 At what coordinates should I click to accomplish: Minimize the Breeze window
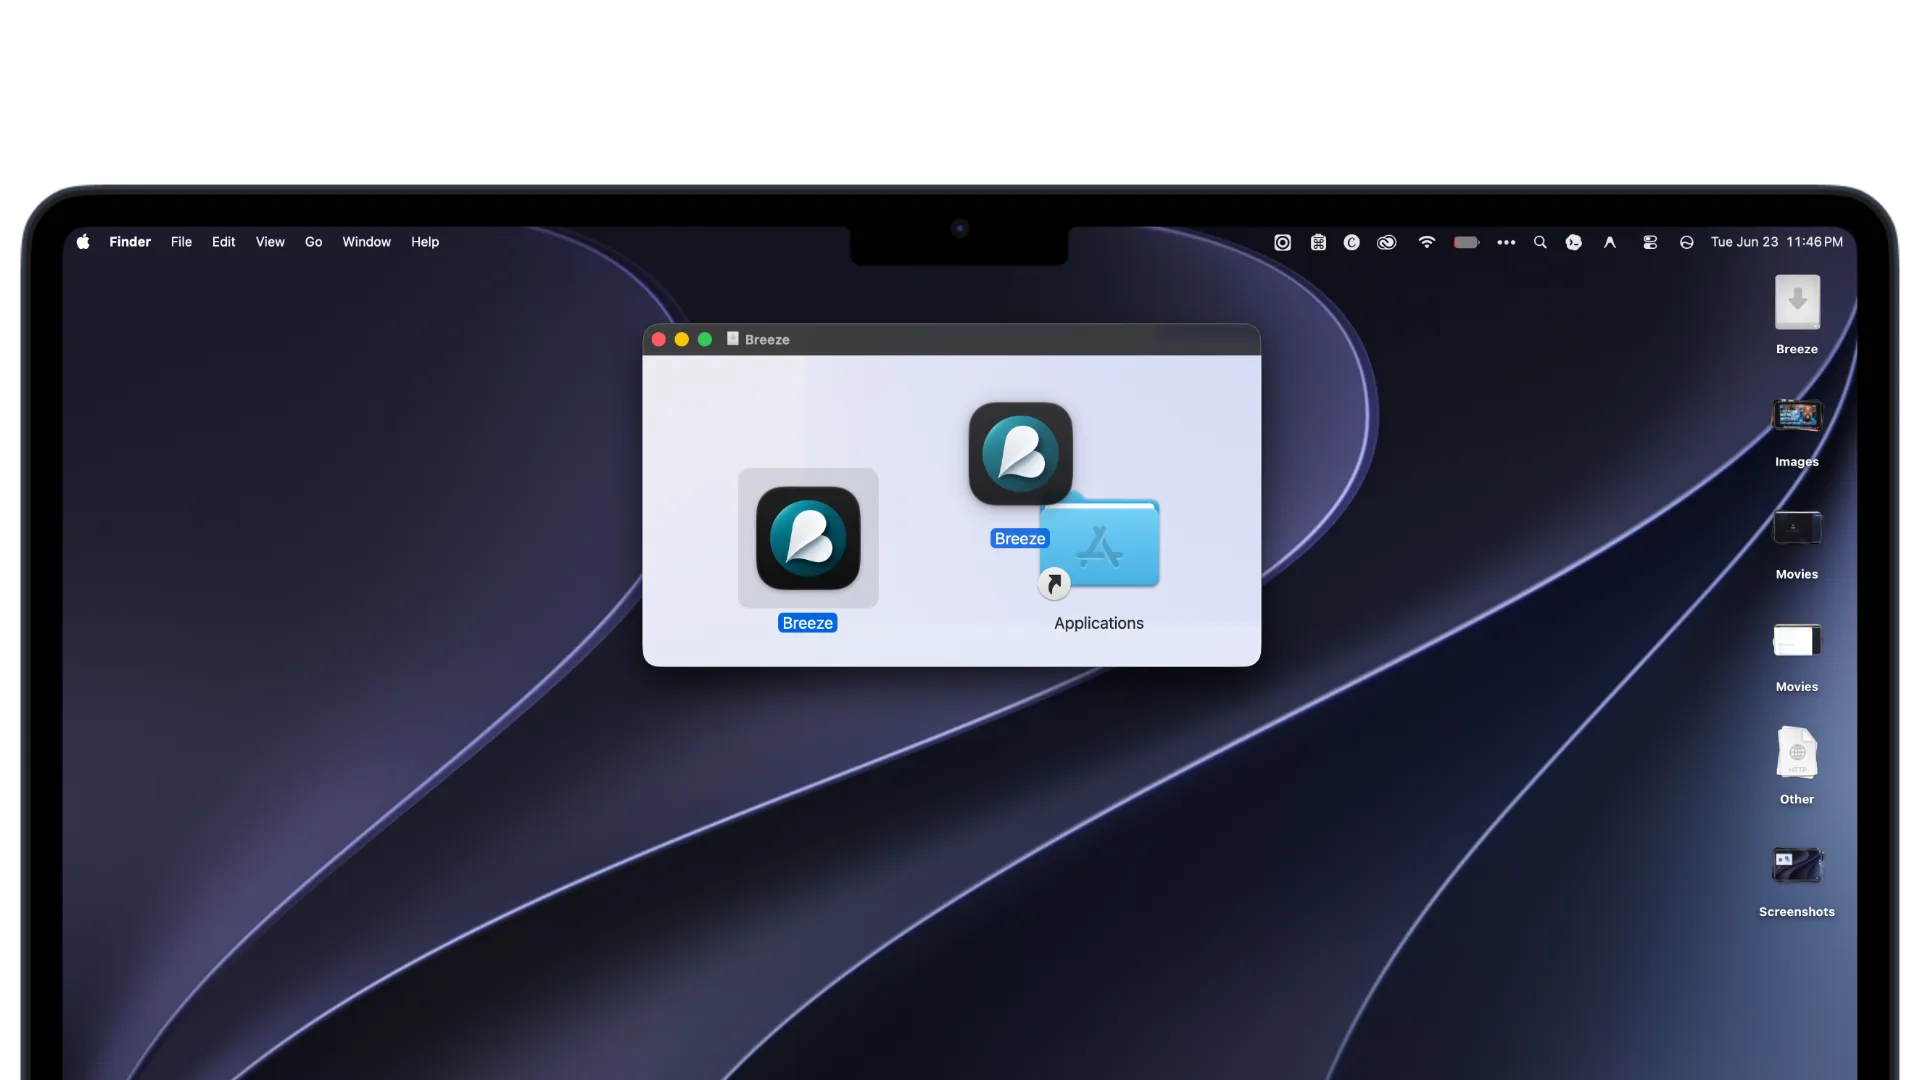pyautogui.click(x=682, y=340)
